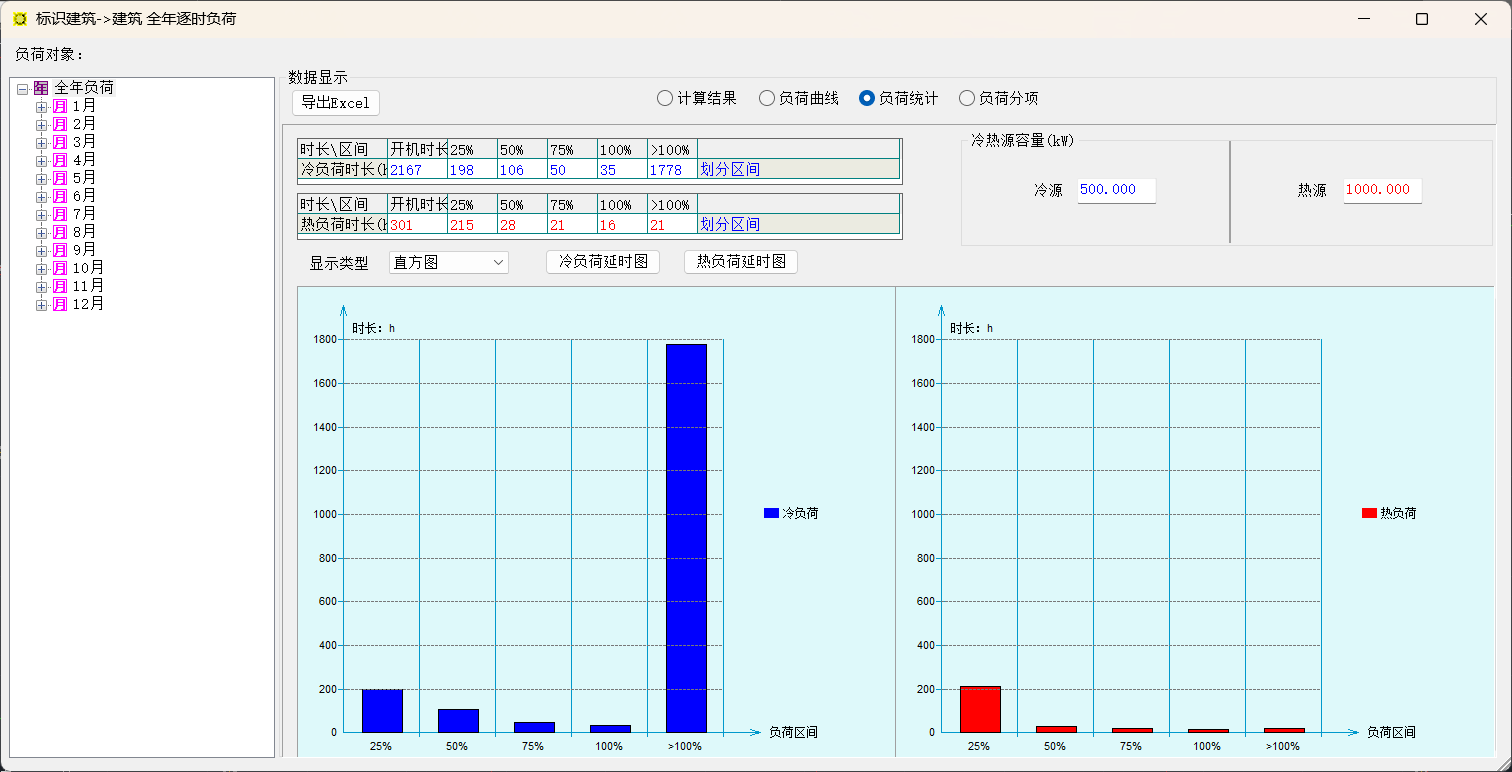Viewport: 1512px width, 772px height.
Task: Click the pink icon beside 1月
Action: [60, 106]
